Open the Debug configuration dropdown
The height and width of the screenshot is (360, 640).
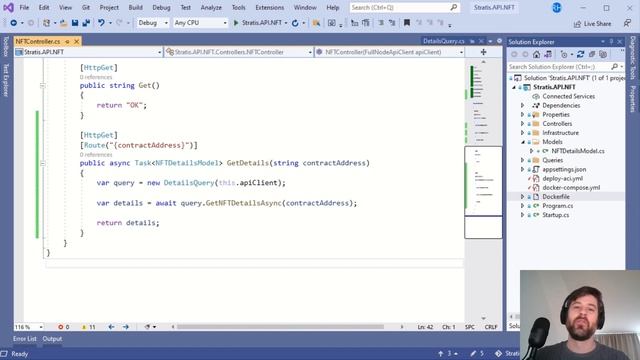(153, 23)
